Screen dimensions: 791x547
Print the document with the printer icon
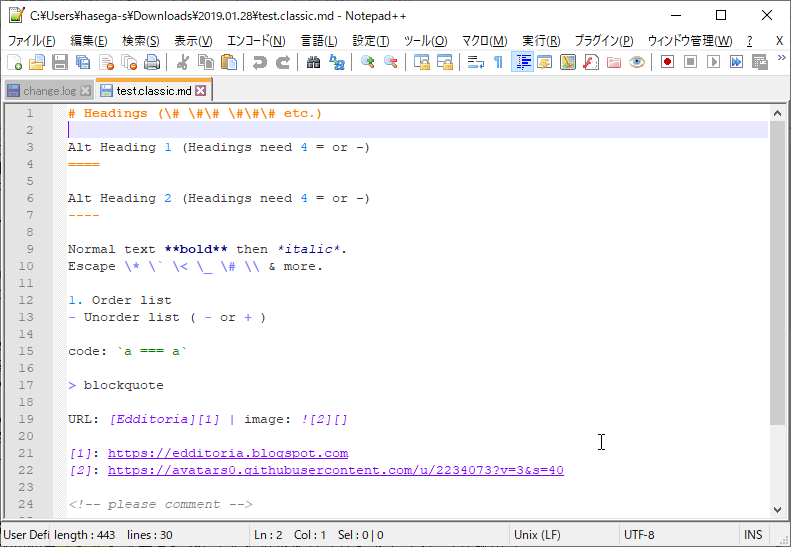(x=152, y=62)
